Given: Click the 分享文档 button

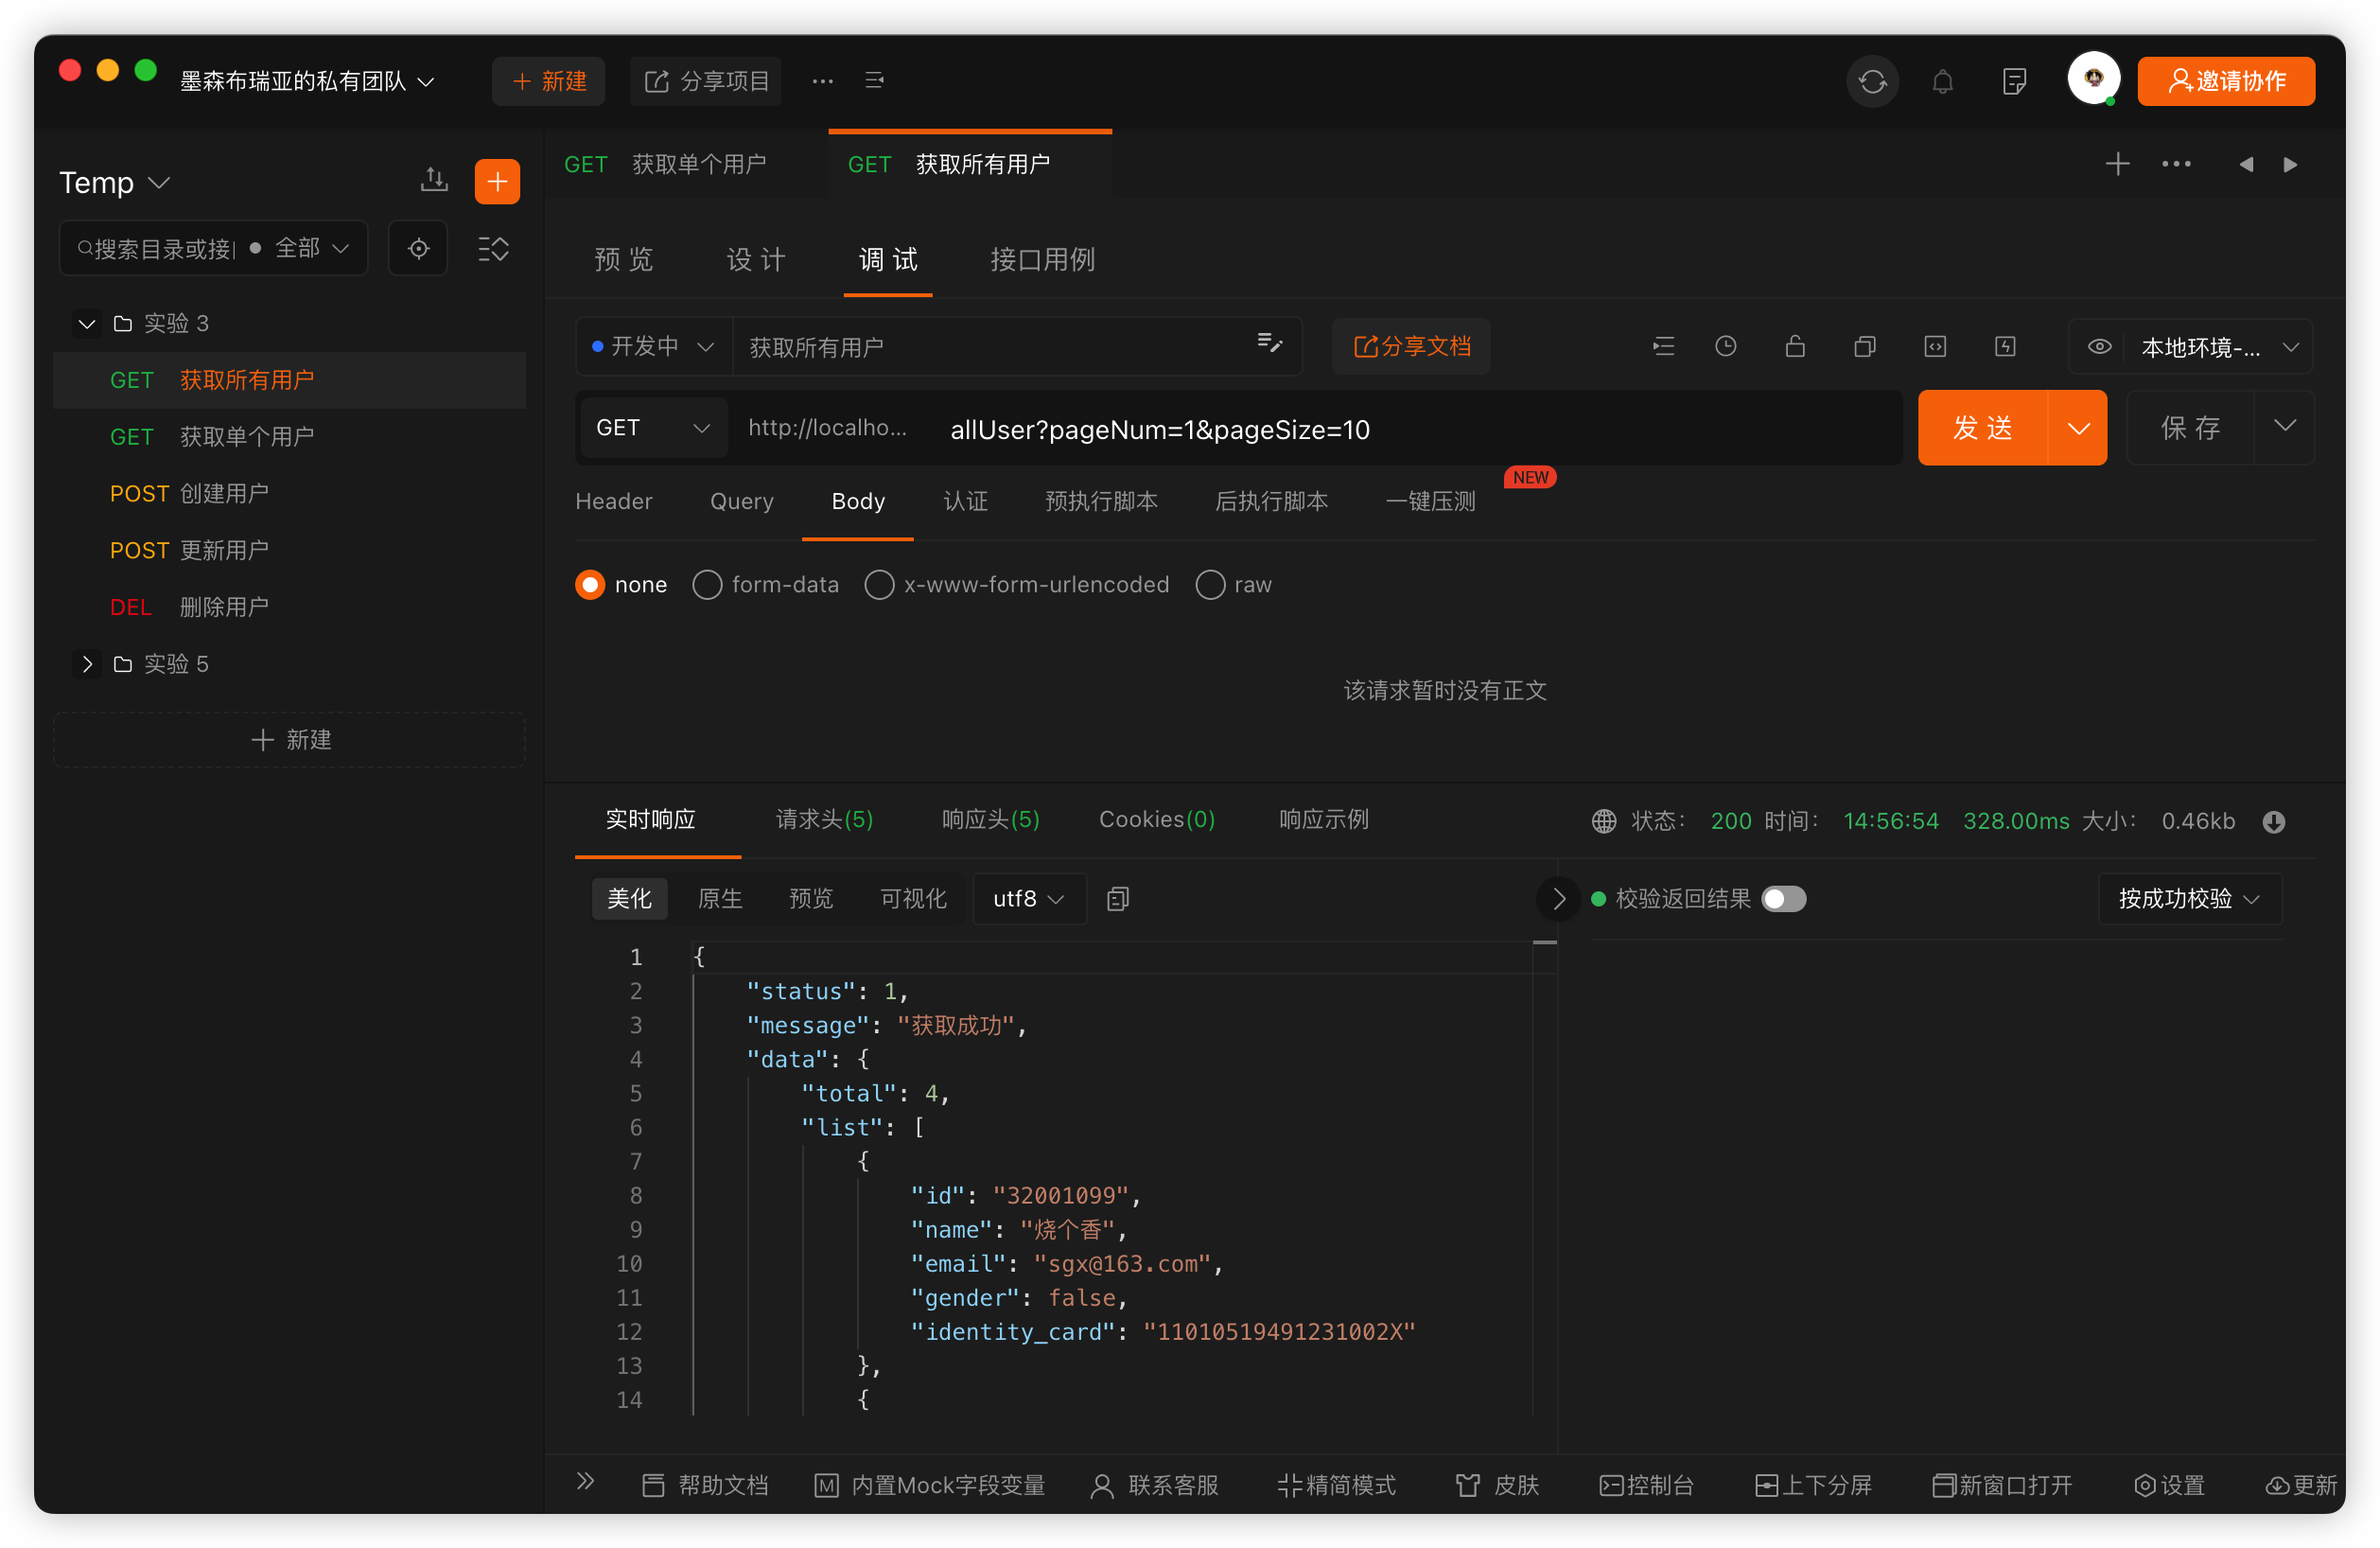Looking at the screenshot, I should click(x=1411, y=346).
